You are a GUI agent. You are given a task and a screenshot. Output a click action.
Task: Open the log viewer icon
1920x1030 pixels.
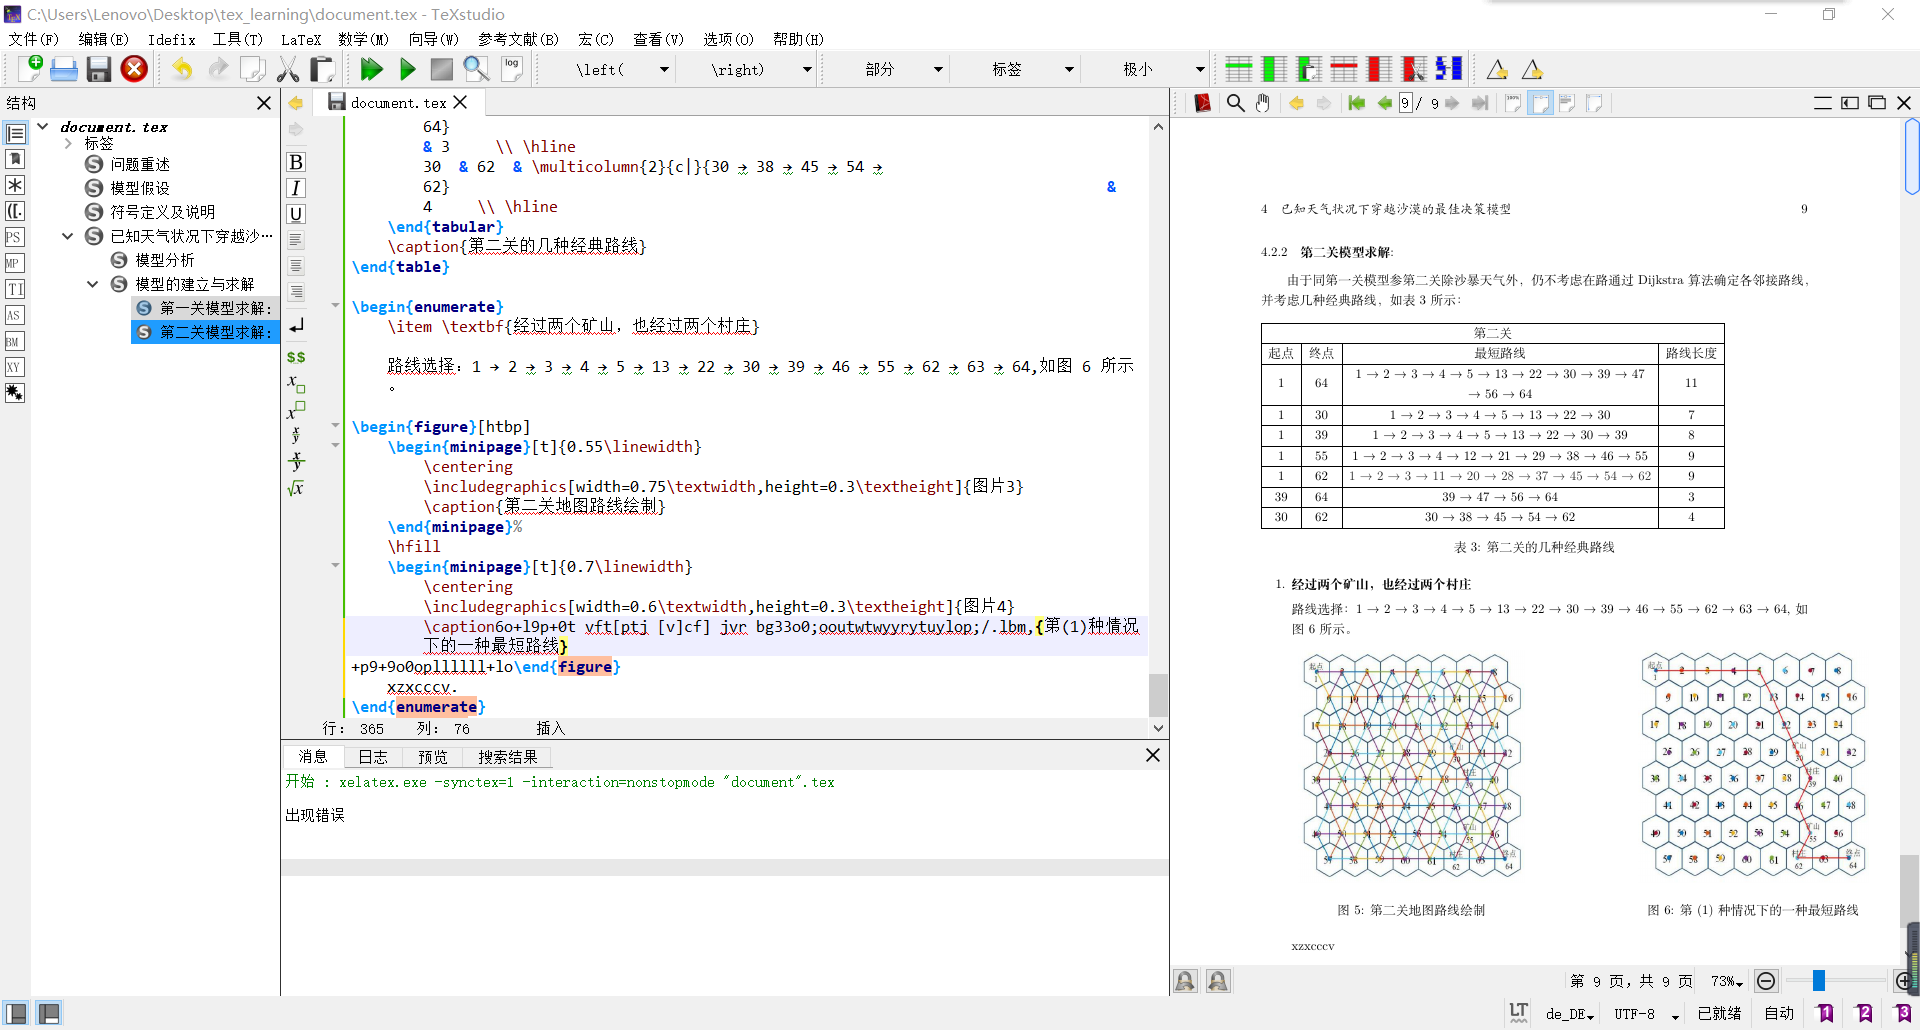512,69
